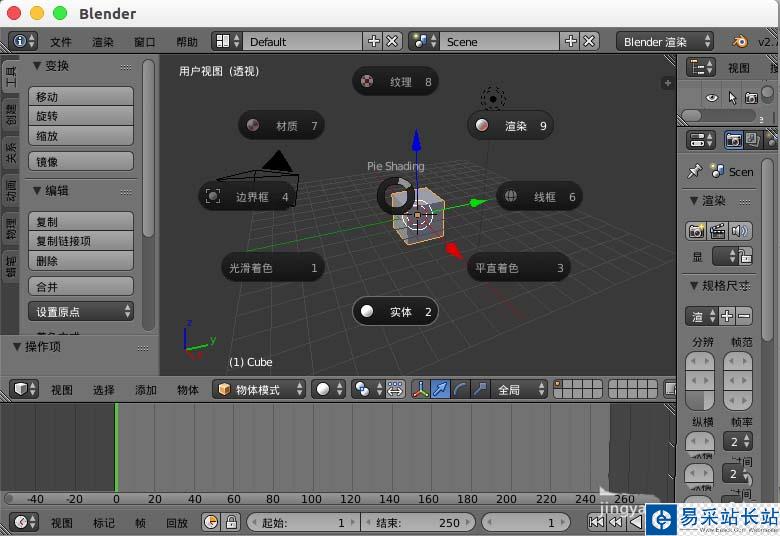Click the 镜像 button
Viewport: 780px width, 536px height.
click(81, 161)
